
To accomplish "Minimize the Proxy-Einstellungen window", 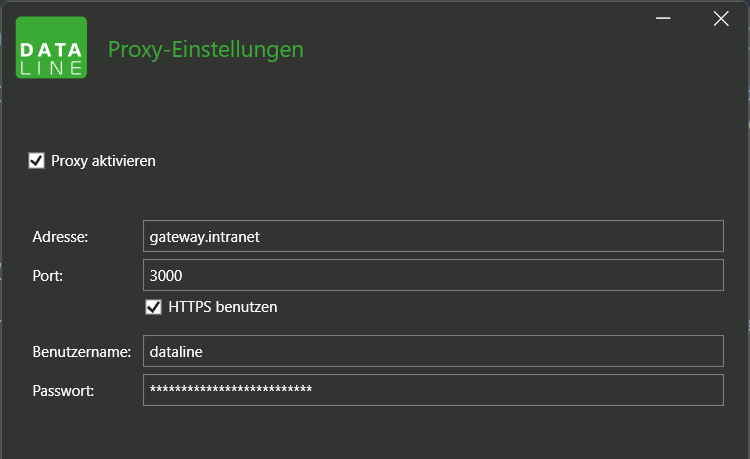I will (x=662, y=18).
